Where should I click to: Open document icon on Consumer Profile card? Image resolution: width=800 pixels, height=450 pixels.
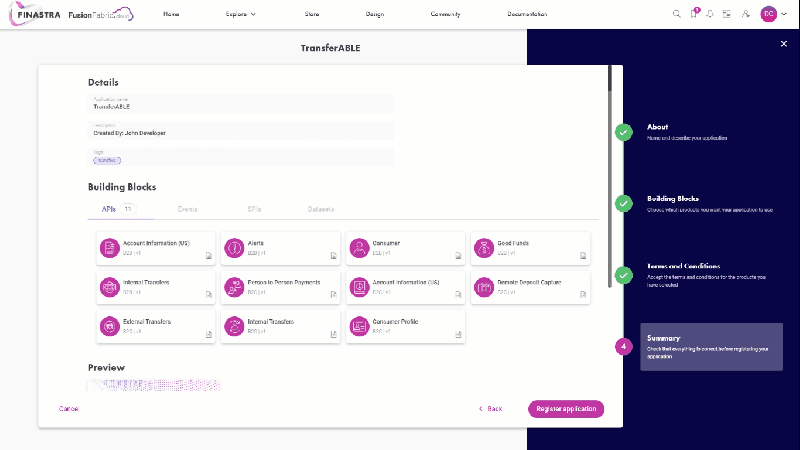click(x=458, y=334)
